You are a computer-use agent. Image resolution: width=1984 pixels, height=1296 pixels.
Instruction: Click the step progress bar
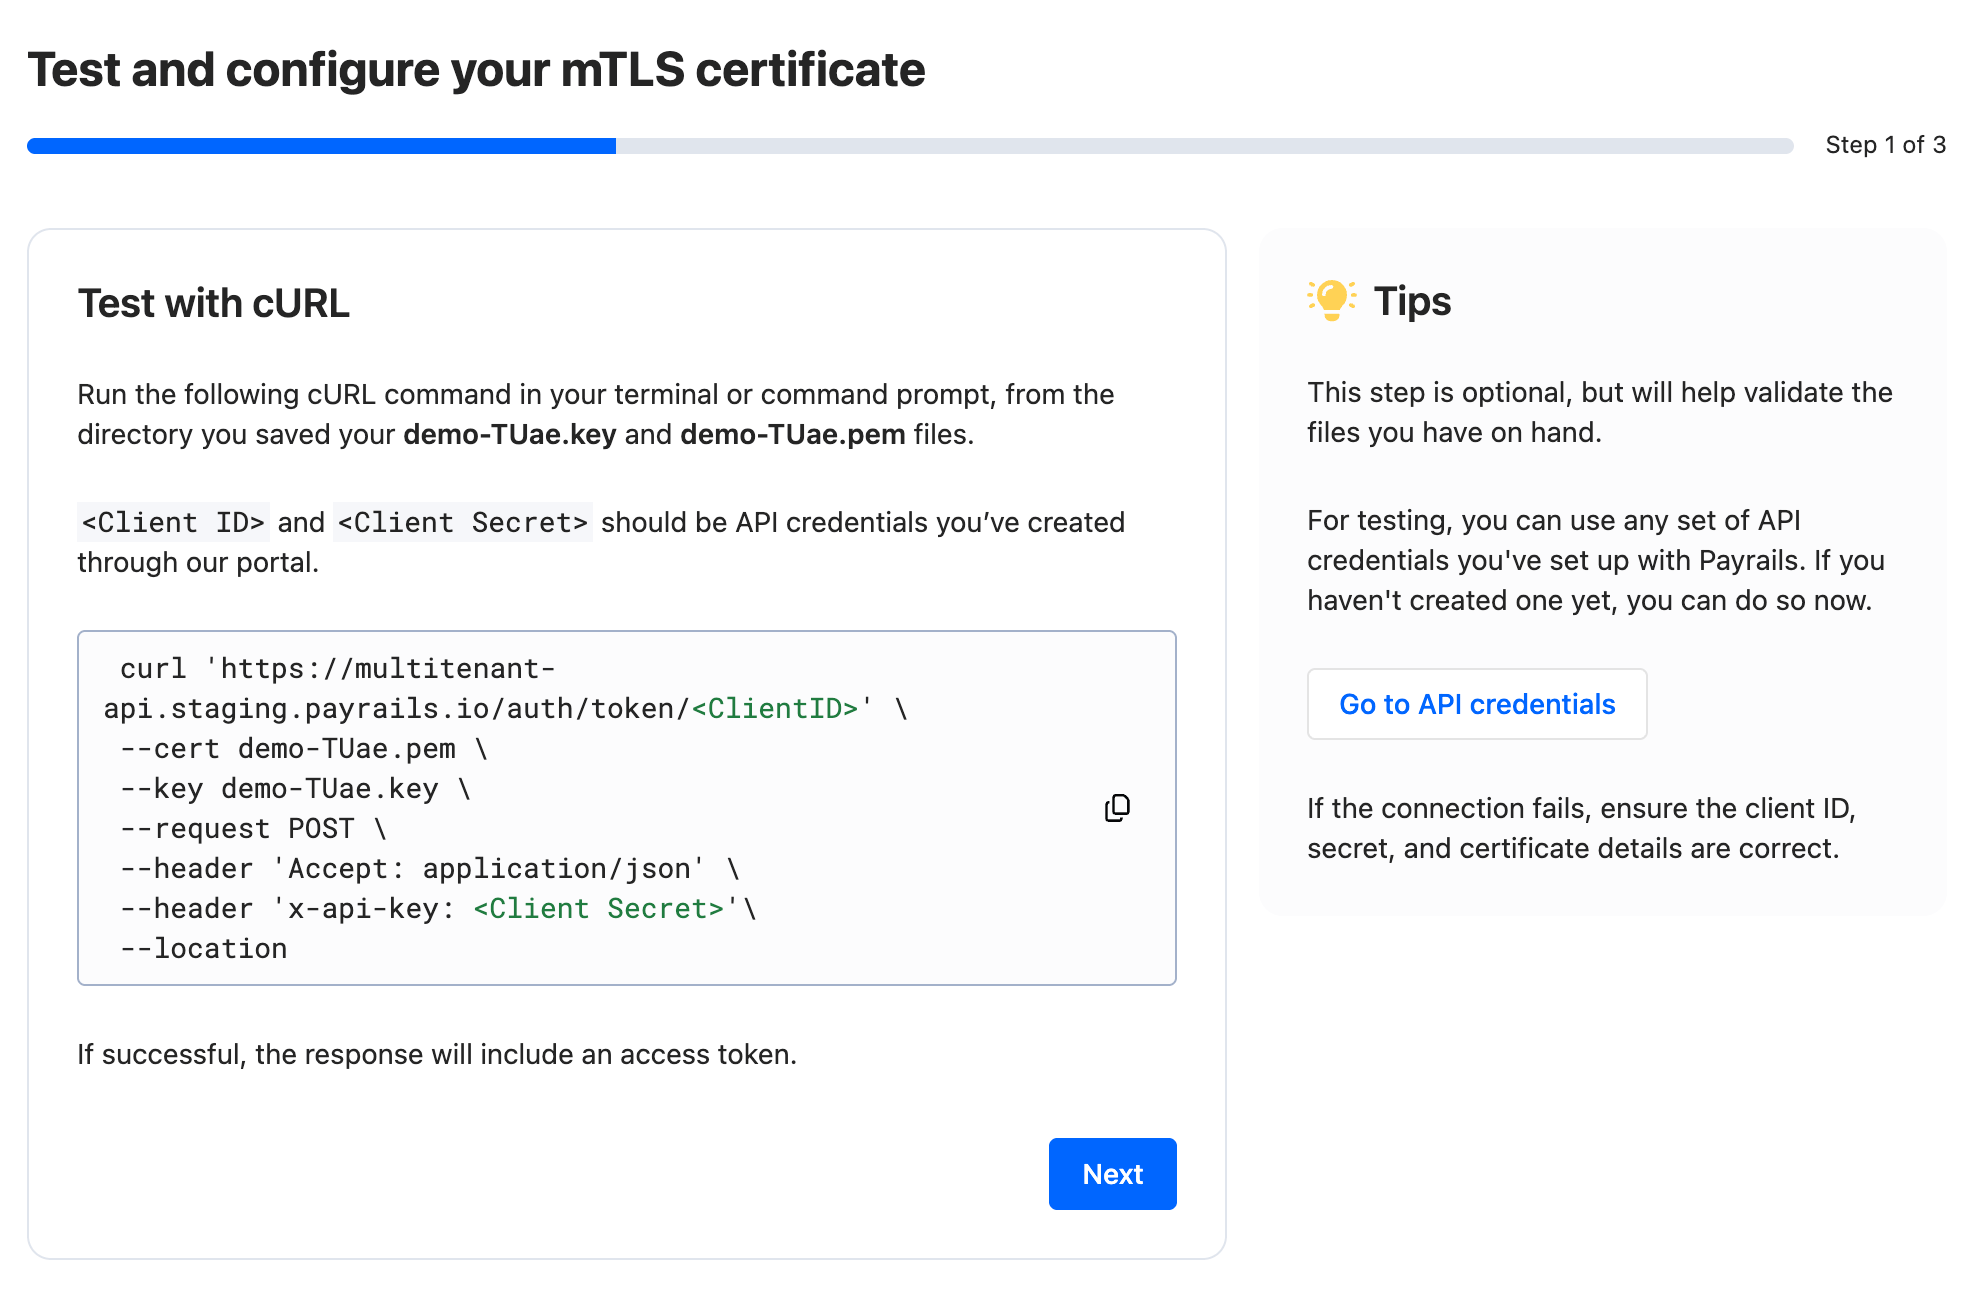(910, 146)
